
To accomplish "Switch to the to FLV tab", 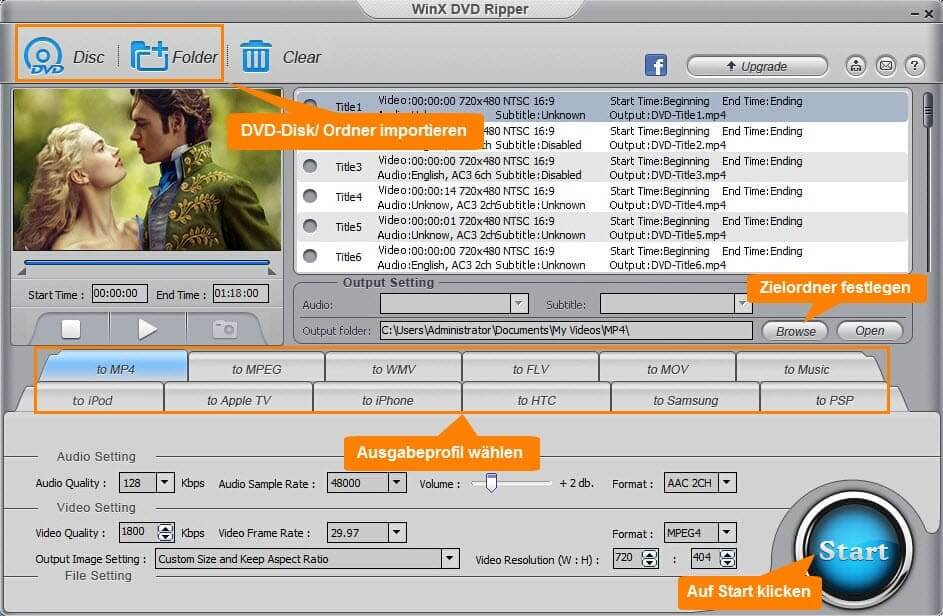I will click(530, 369).
